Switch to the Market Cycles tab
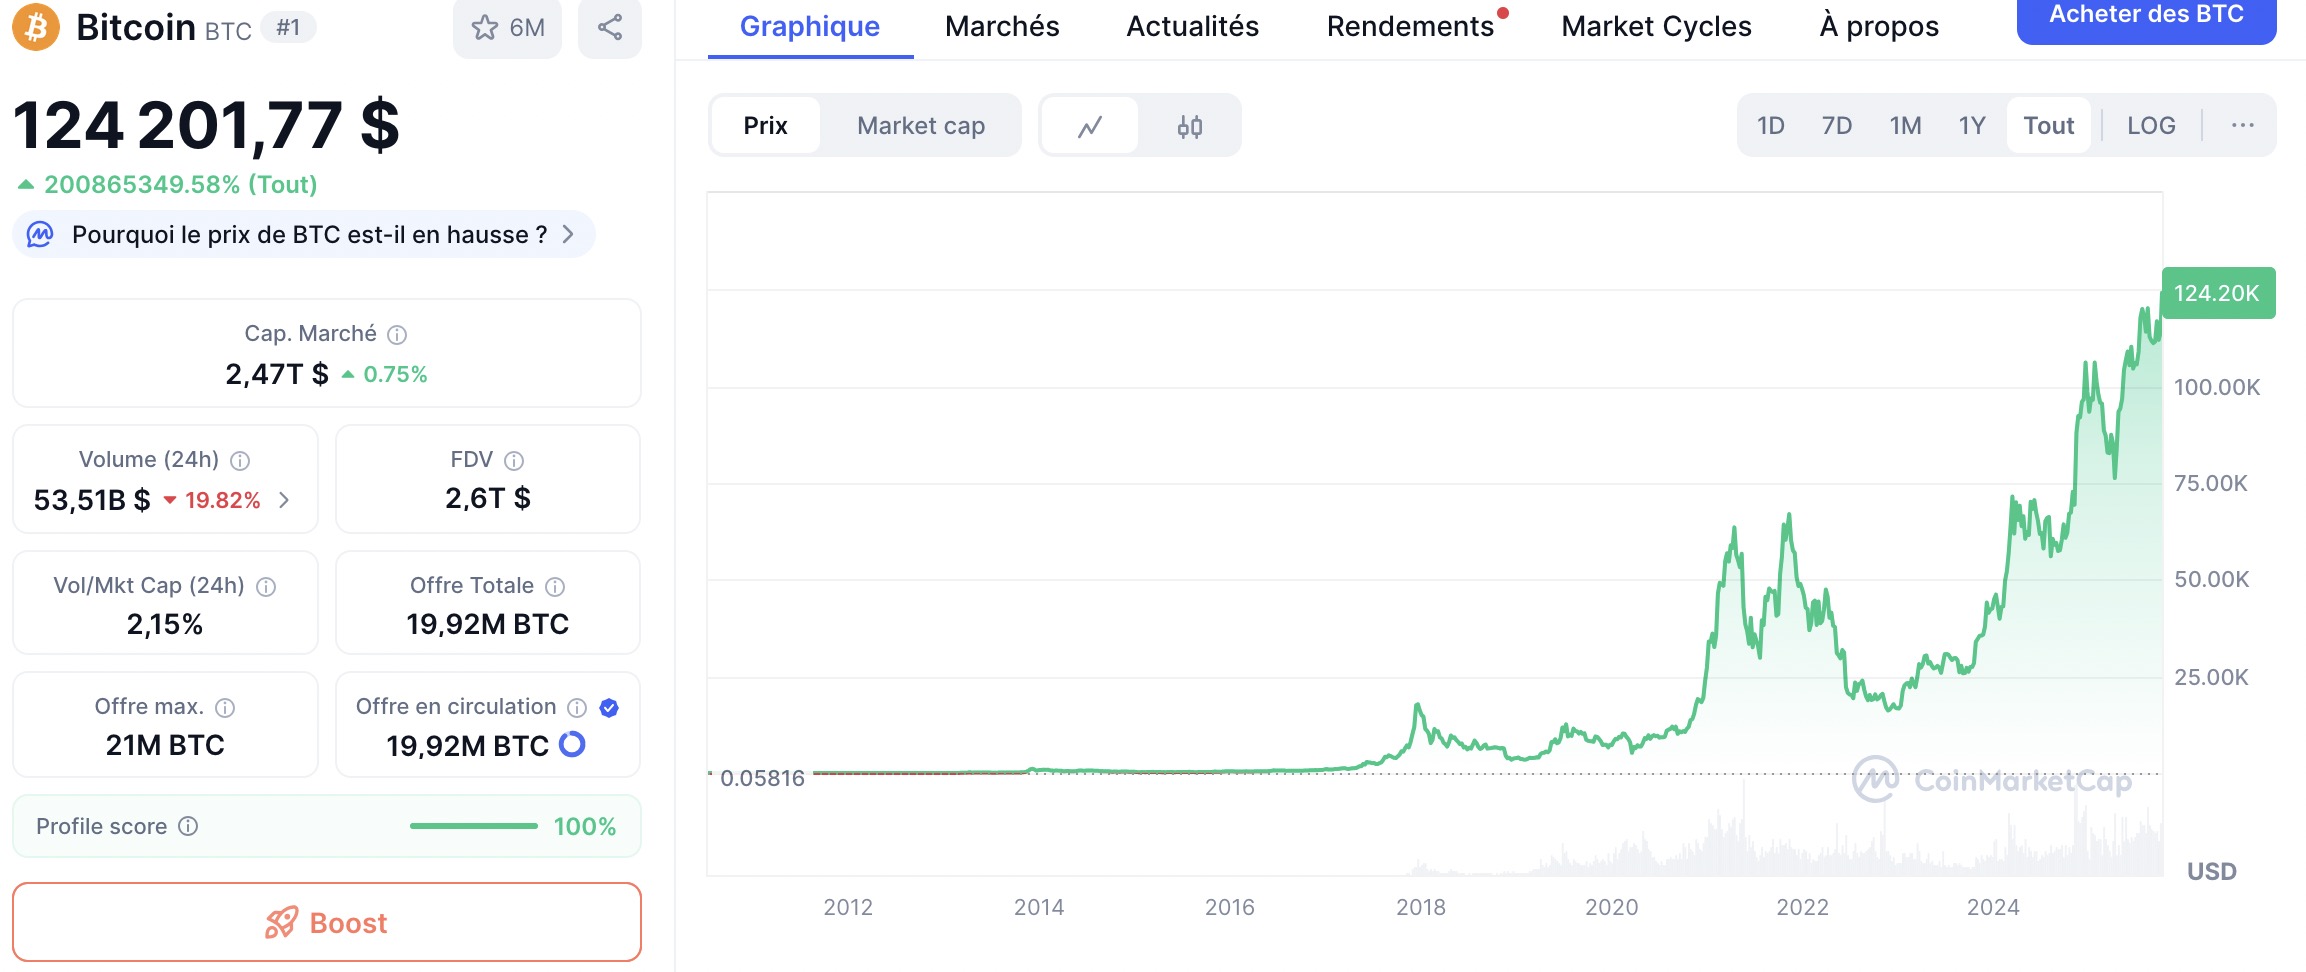Image resolution: width=2306 pixels, height=972 pixels. click(x=1656, y=27)
